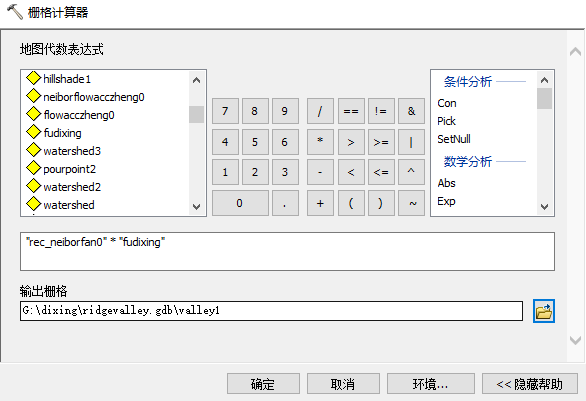
Task: Open the output raster browse folder icon
Action: pos(543,311)
